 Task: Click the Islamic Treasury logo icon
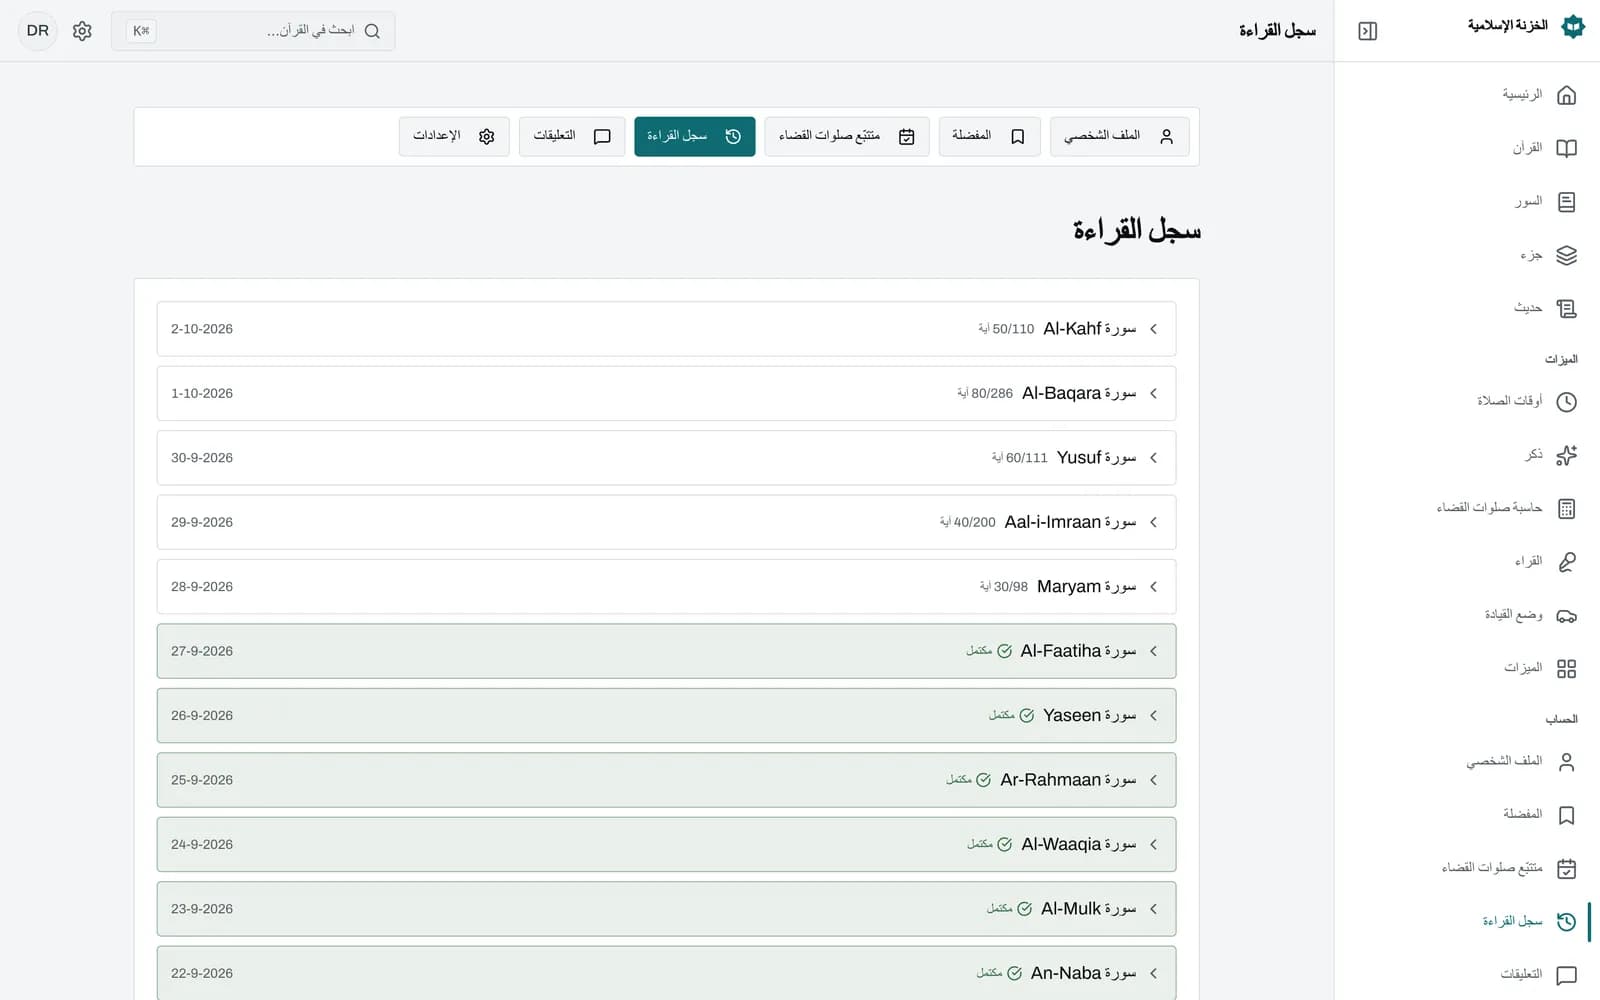(1573, 26)
